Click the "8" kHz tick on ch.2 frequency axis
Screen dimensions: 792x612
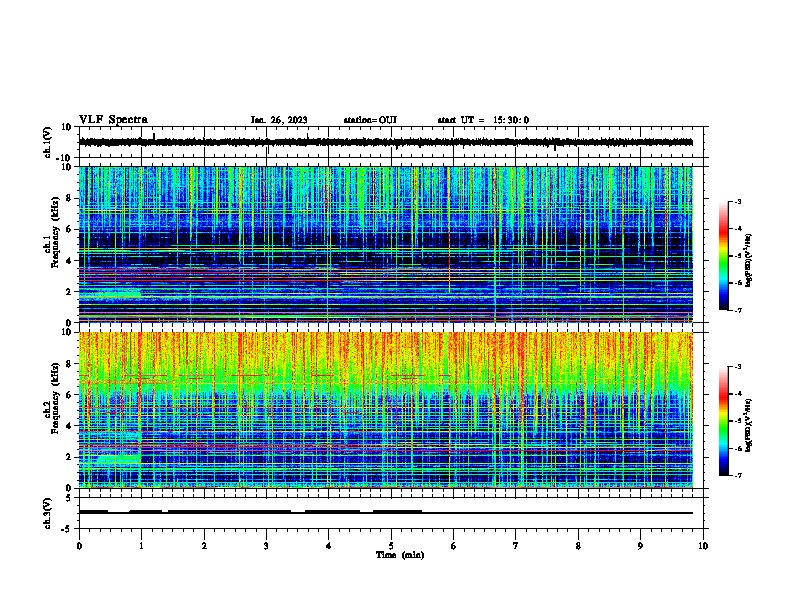70,364
